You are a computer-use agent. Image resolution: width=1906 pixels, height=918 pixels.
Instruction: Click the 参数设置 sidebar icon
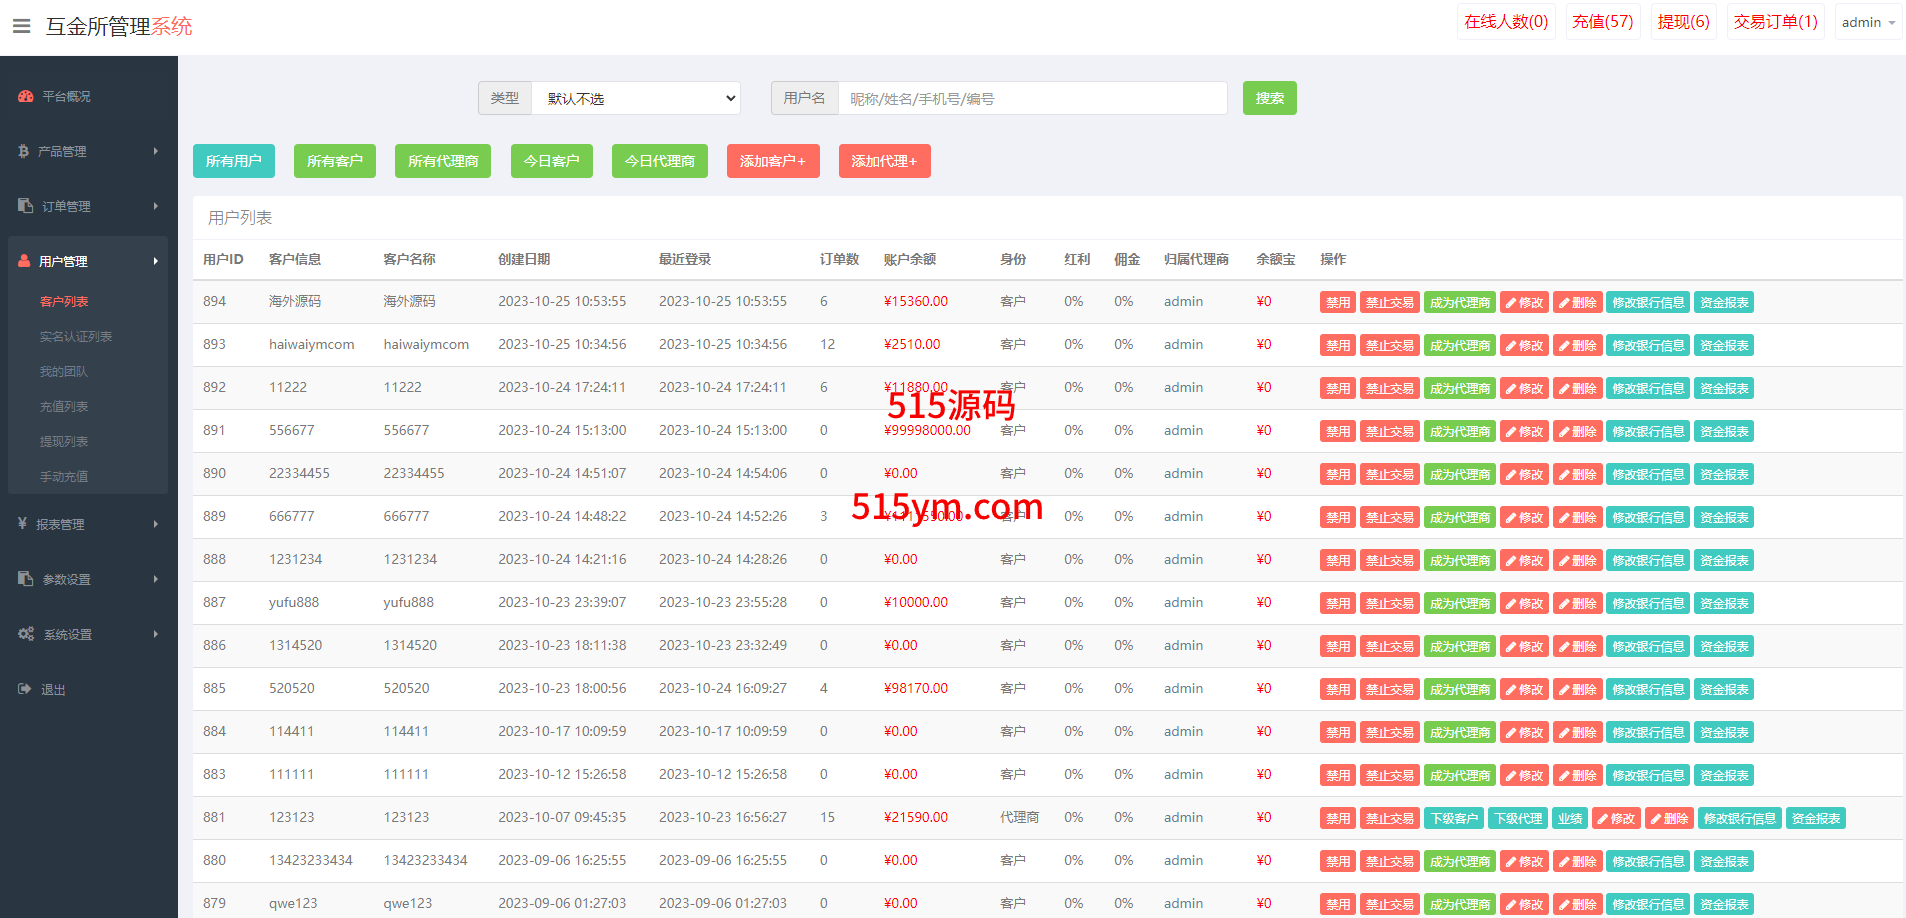click(26, 579)
